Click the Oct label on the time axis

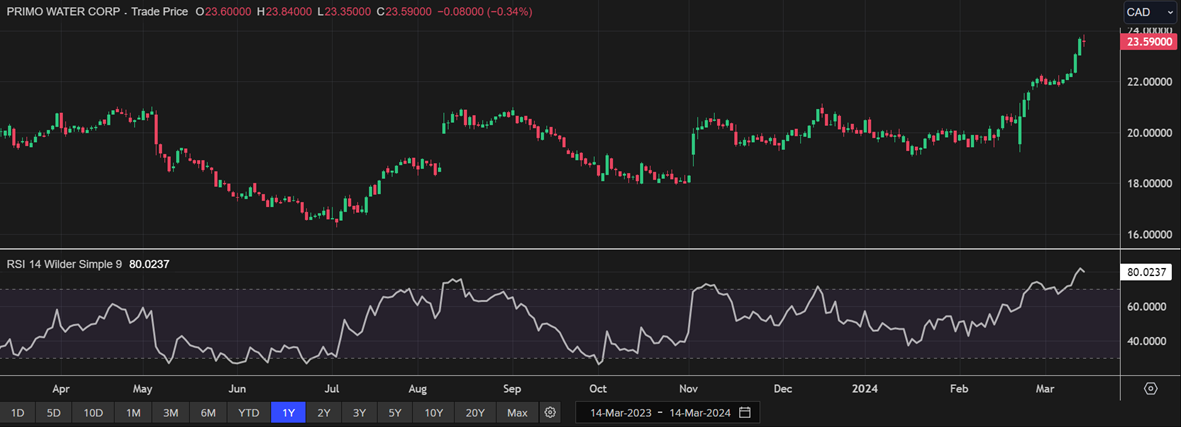click(598, 389)
